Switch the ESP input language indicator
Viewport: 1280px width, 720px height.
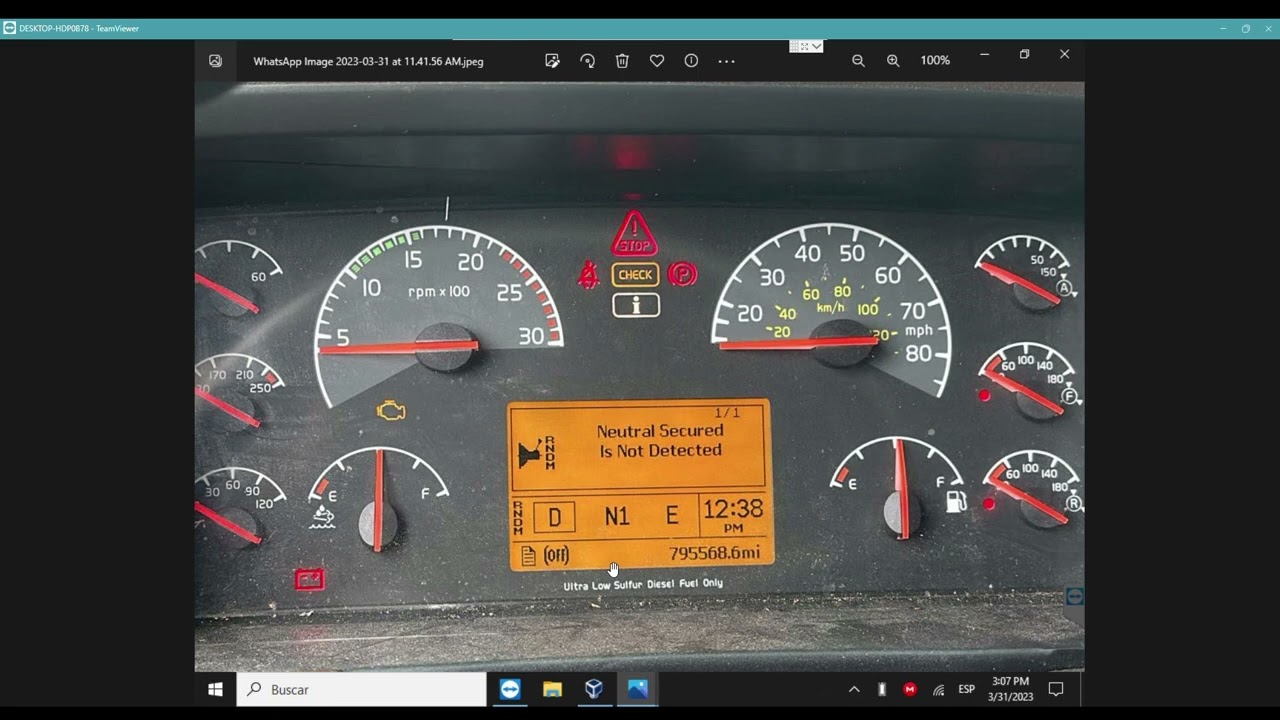(966, 689)
